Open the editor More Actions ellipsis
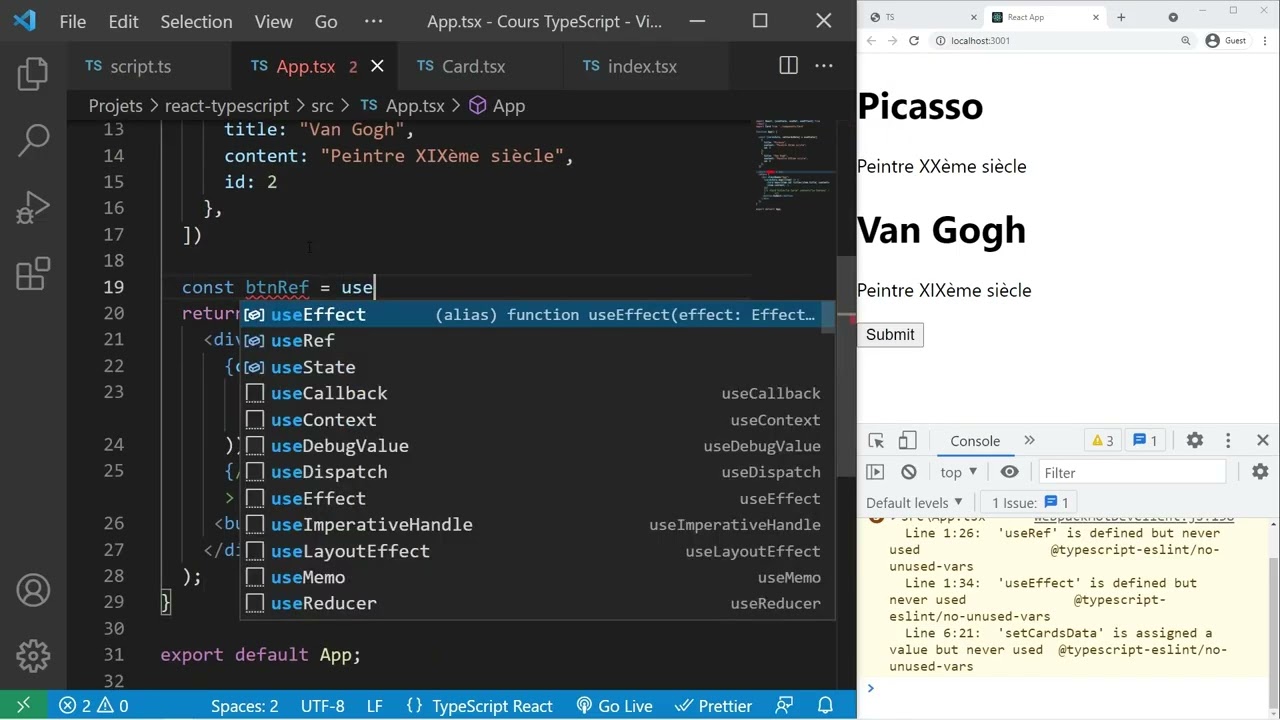The image size is (1280, 720). [x=824, y=66]
